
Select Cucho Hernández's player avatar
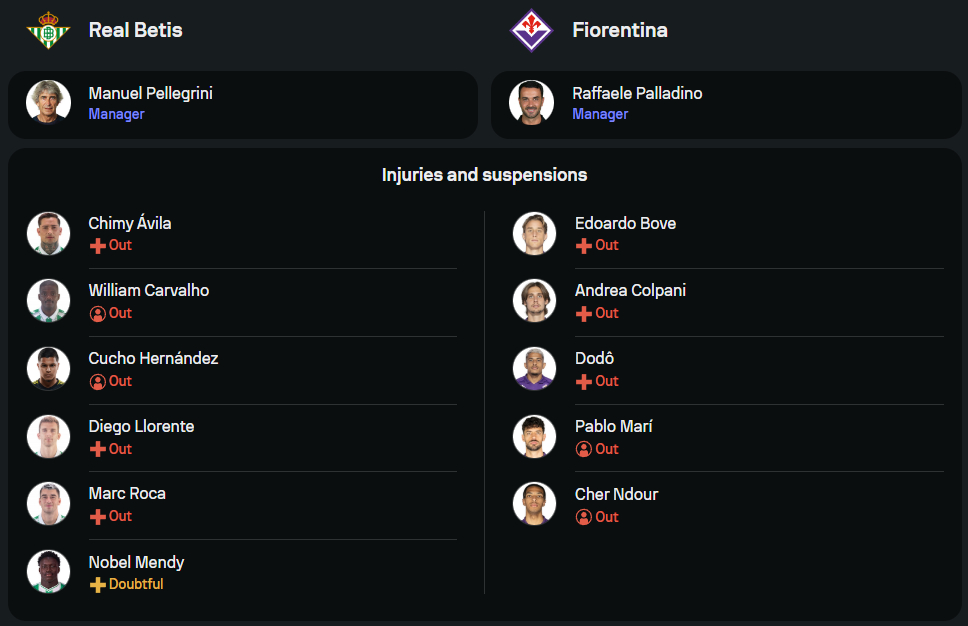48,368
